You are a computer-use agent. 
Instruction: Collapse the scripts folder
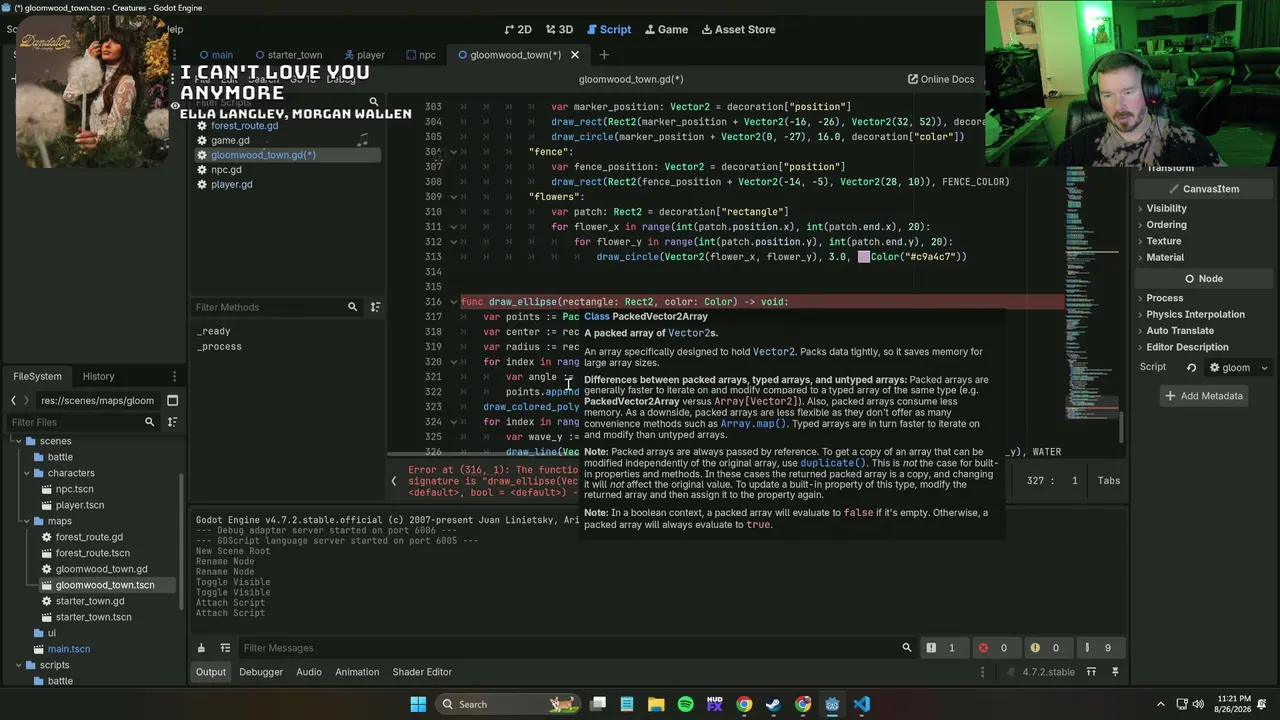point(18,665)
